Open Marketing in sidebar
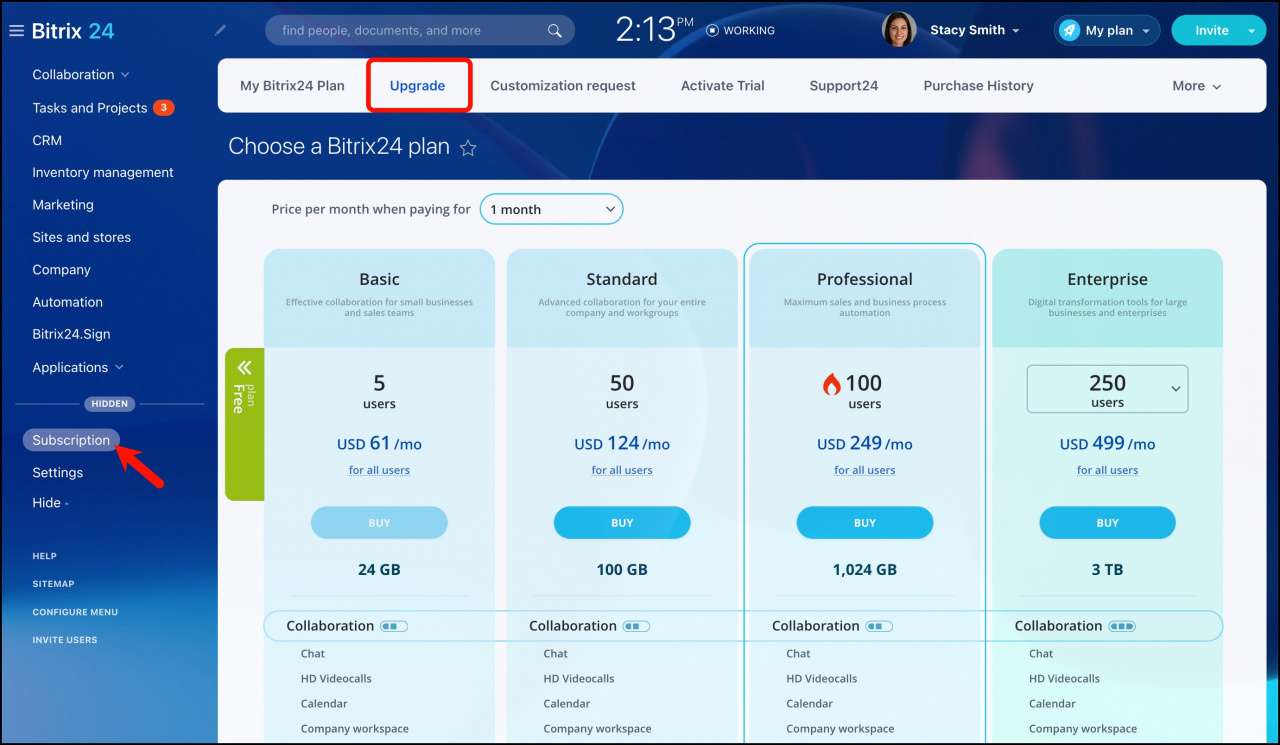Image resolution: width=1280 pixels, height=745 pixels. click(63, 205)
